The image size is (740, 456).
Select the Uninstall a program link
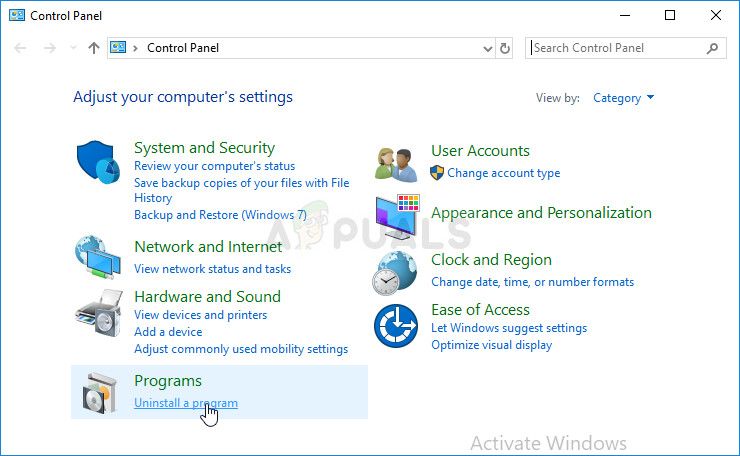pyautogui.click(x=186, y=403)
